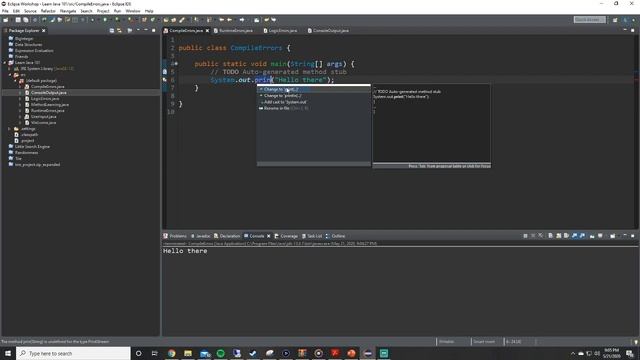This screenshot has width=640, height=360.
Task: Collapse the Learn Java 101 project
Action: [x=4, y=63]
